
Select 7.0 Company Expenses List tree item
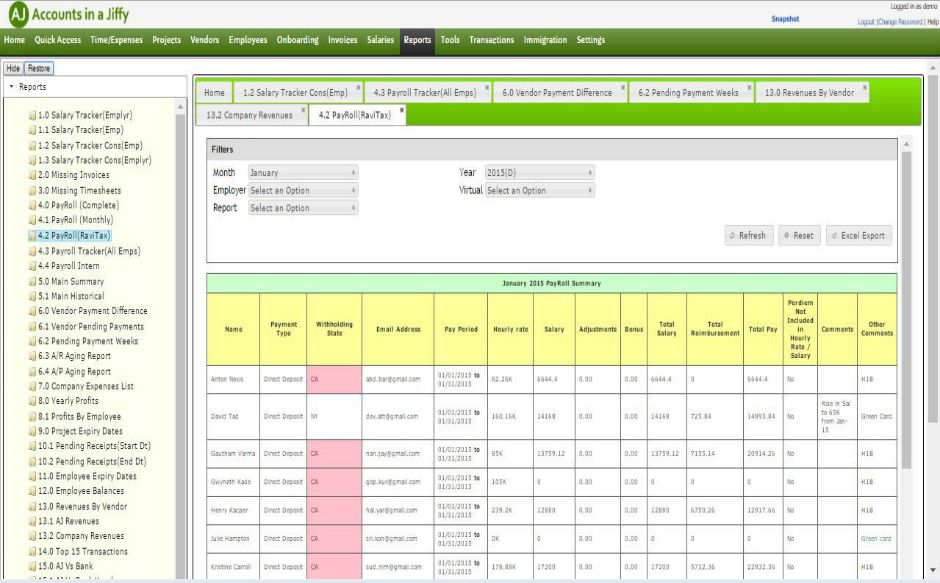(x=86, y=386)
